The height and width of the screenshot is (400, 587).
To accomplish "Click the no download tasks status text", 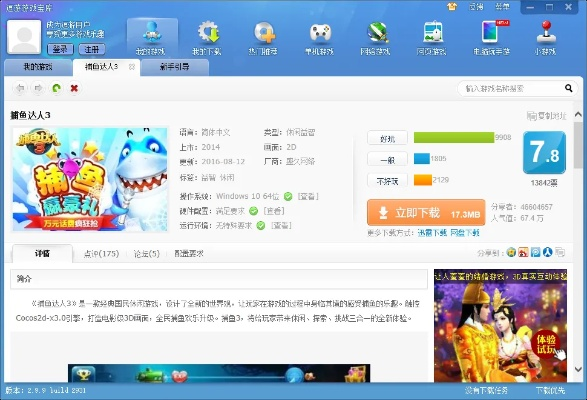I will coord(486,391).
